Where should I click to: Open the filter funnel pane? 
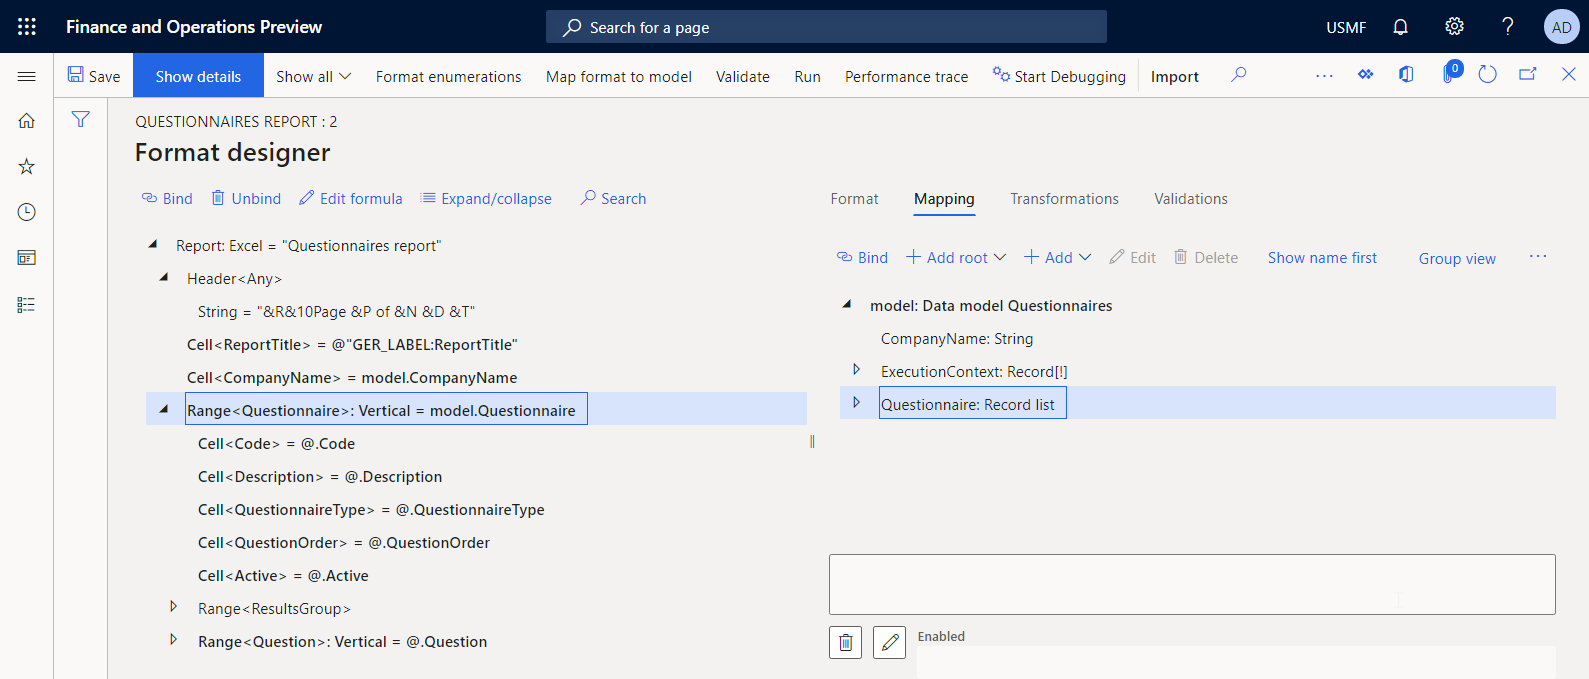point(81,119)
